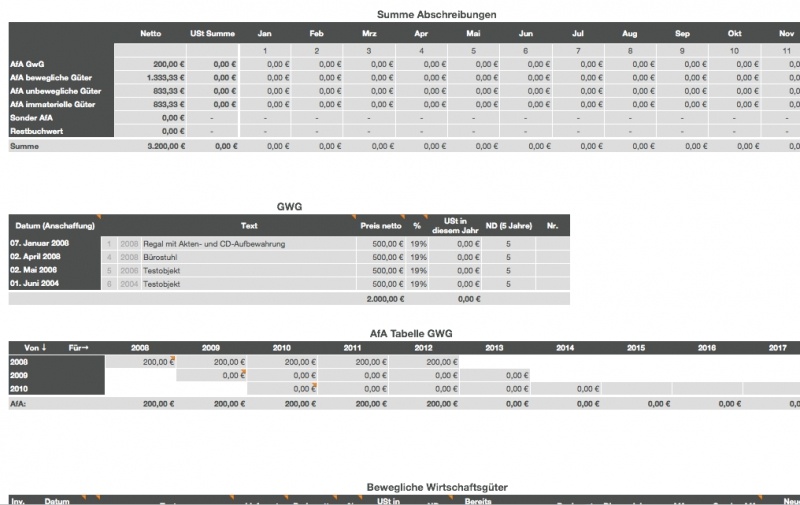Click the 3.200,00 € Netto sum cell
Screen dimensions: 800x505
pyautogui.click(x=163, y=146)
